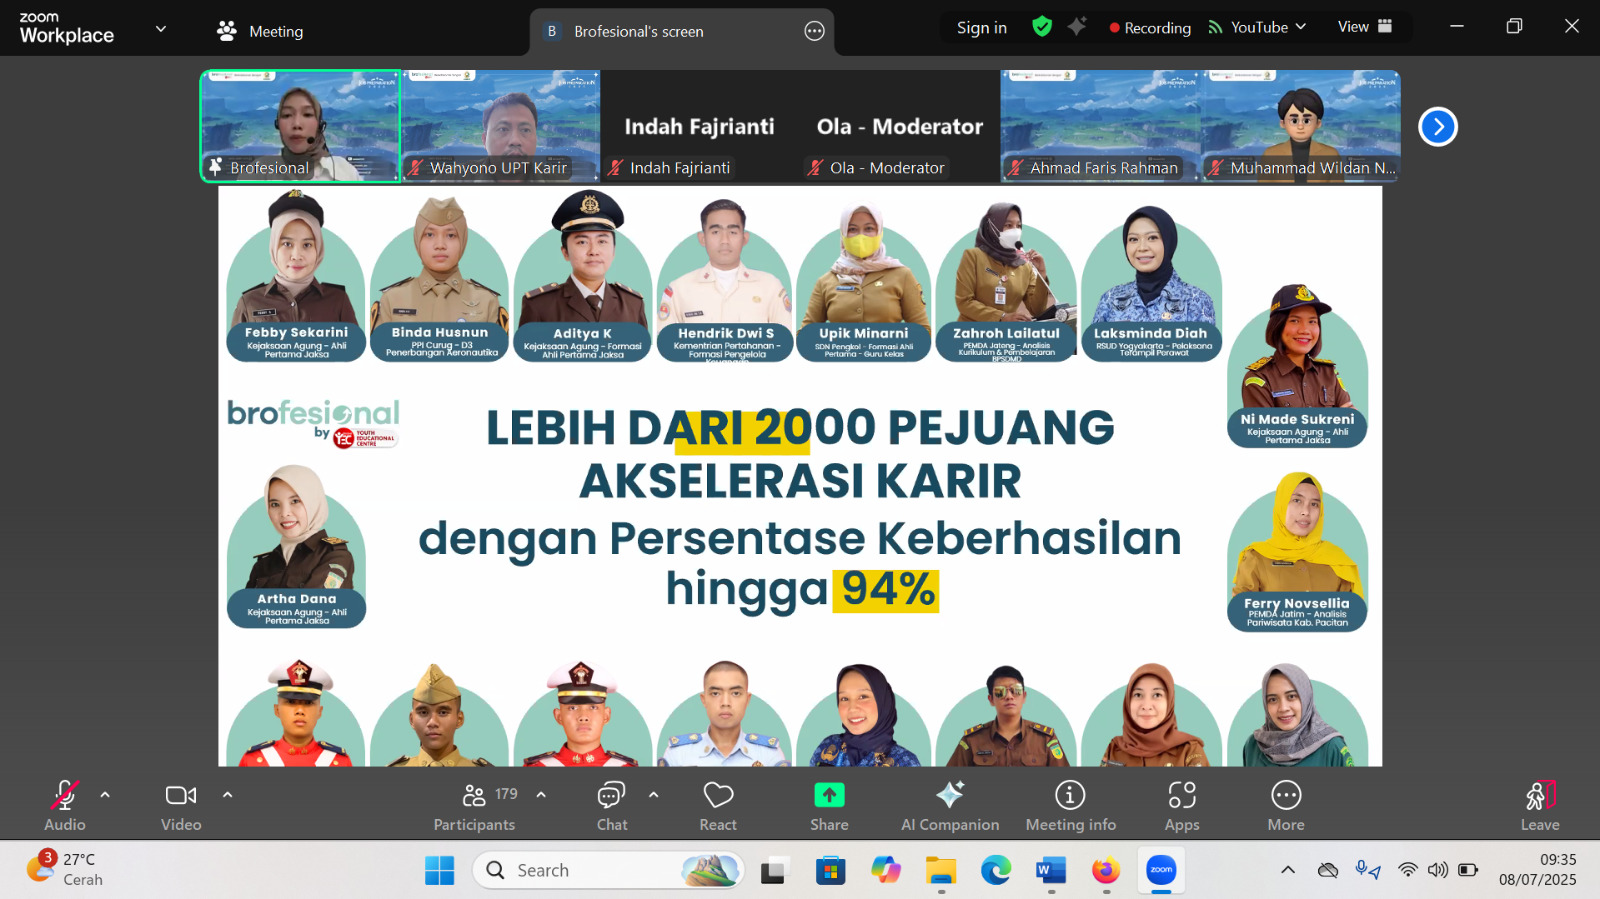Open the More options menu

[1286, 805]
